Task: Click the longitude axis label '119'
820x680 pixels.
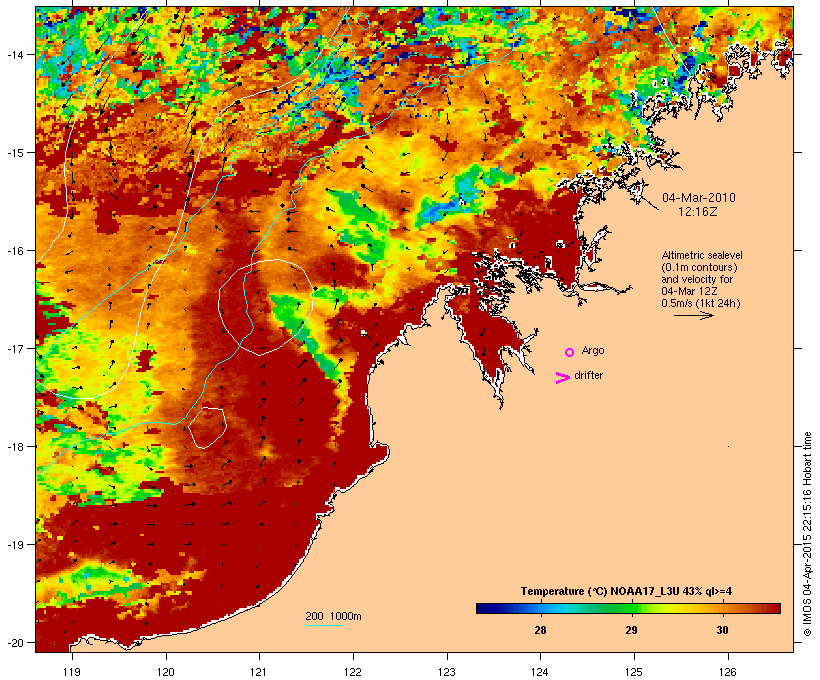Action: [72, 672]
